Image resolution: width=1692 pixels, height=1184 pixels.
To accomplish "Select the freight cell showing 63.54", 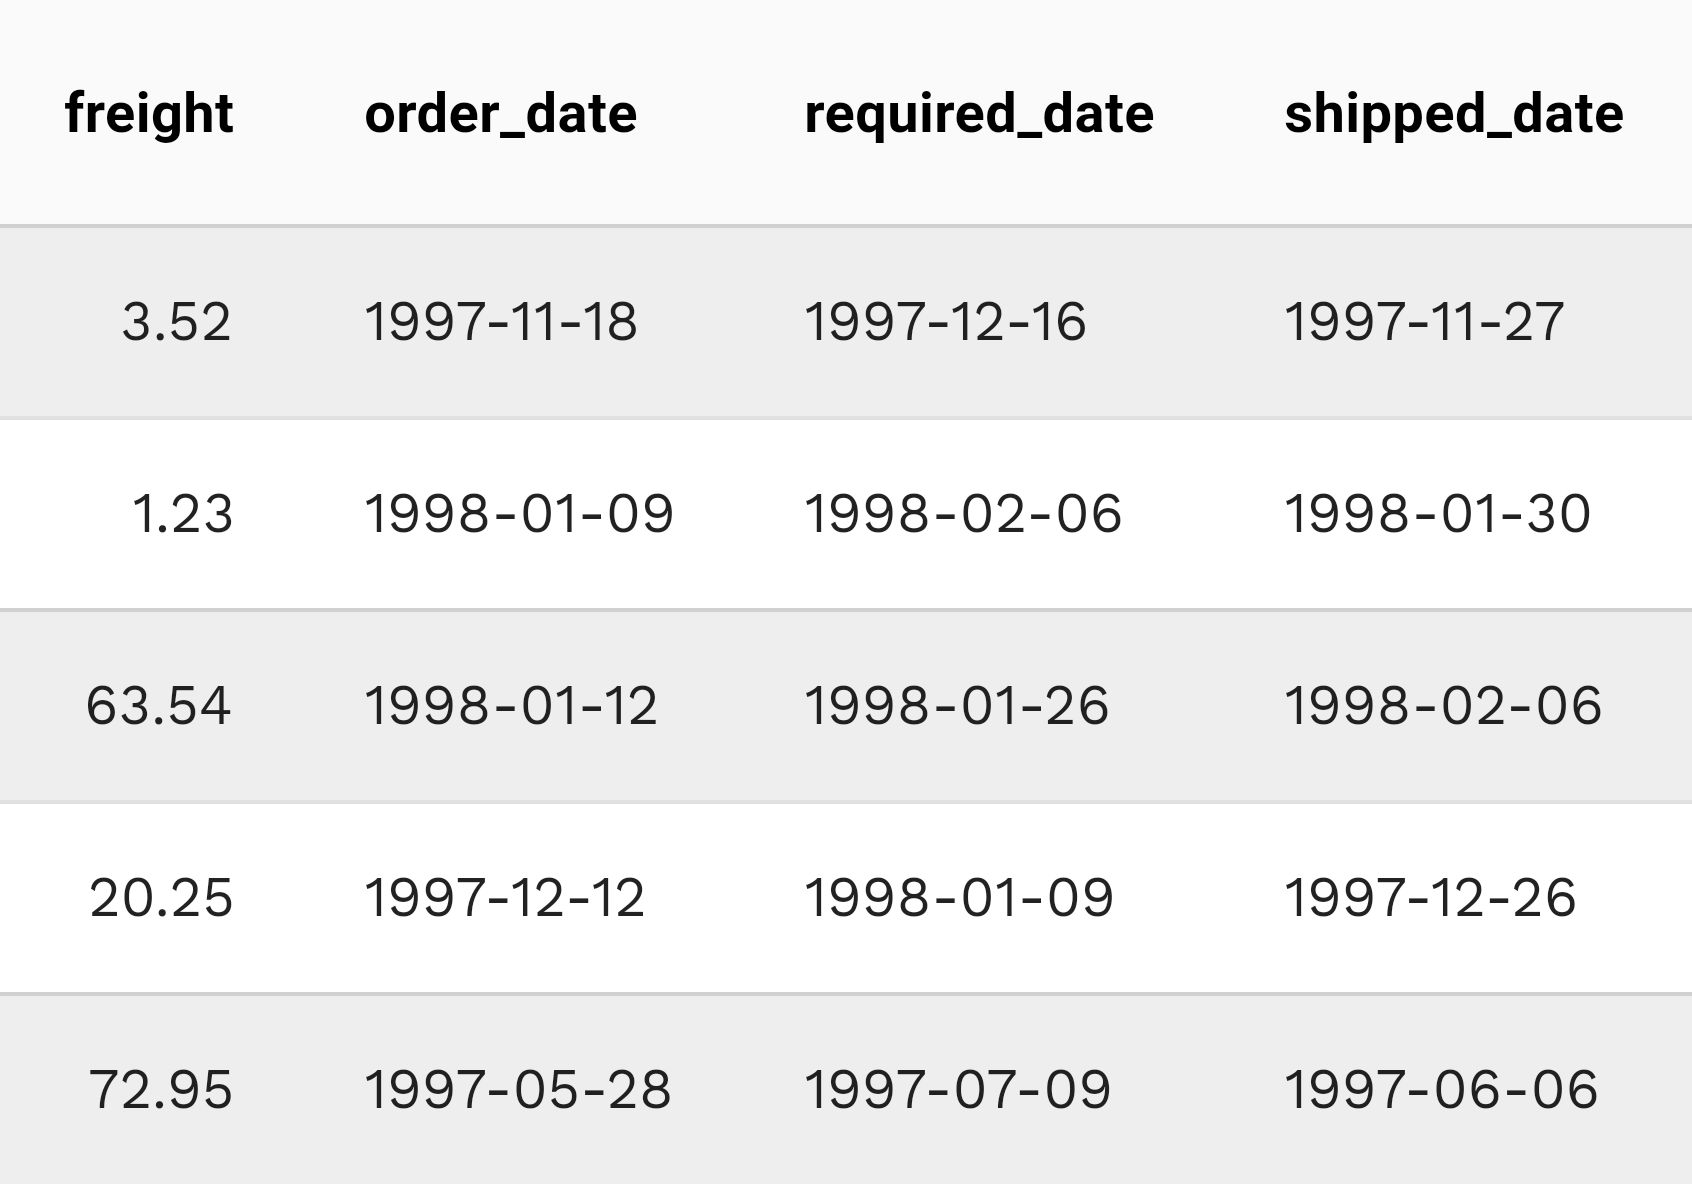I will 159,706.
